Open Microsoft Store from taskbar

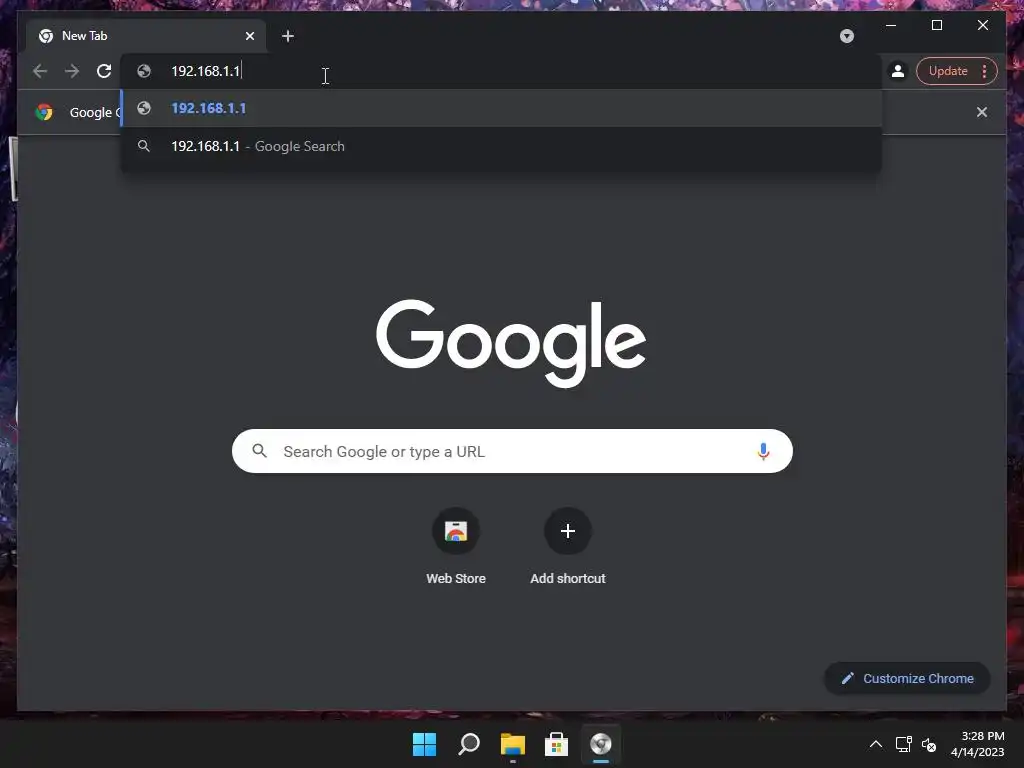(556, 744)
